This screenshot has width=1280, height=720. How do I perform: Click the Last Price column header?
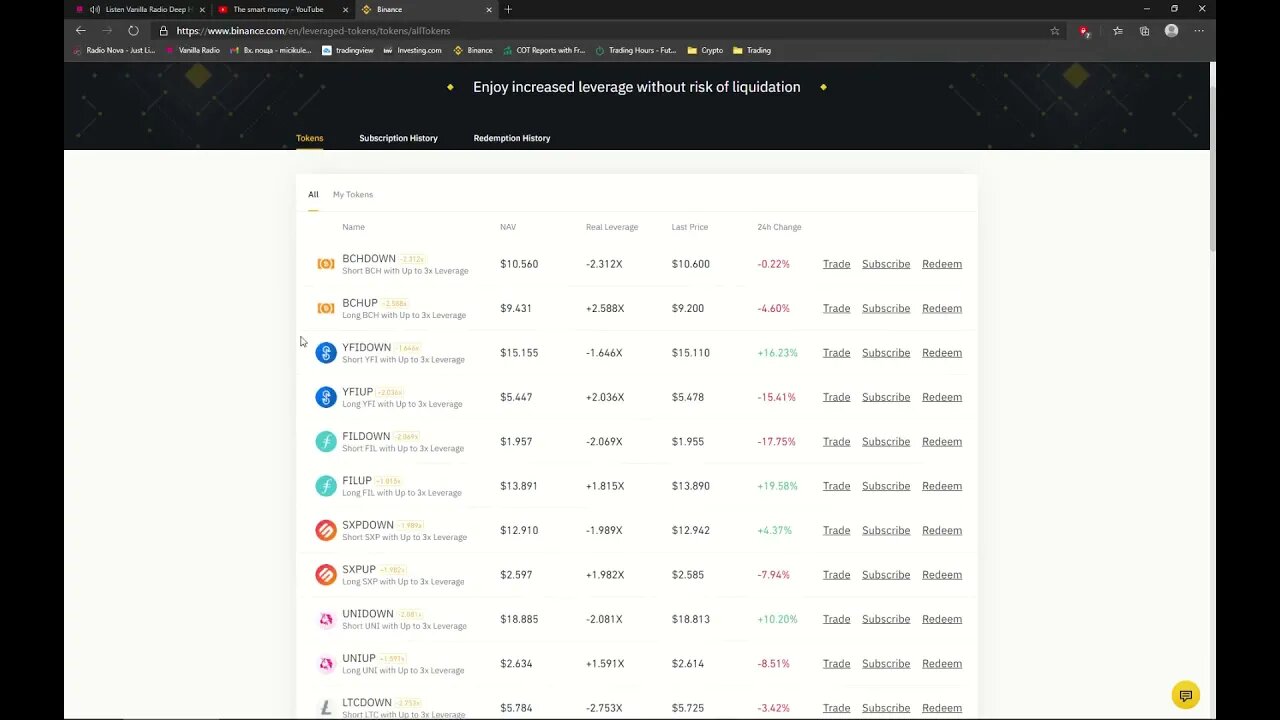click(x=690, y=227)
